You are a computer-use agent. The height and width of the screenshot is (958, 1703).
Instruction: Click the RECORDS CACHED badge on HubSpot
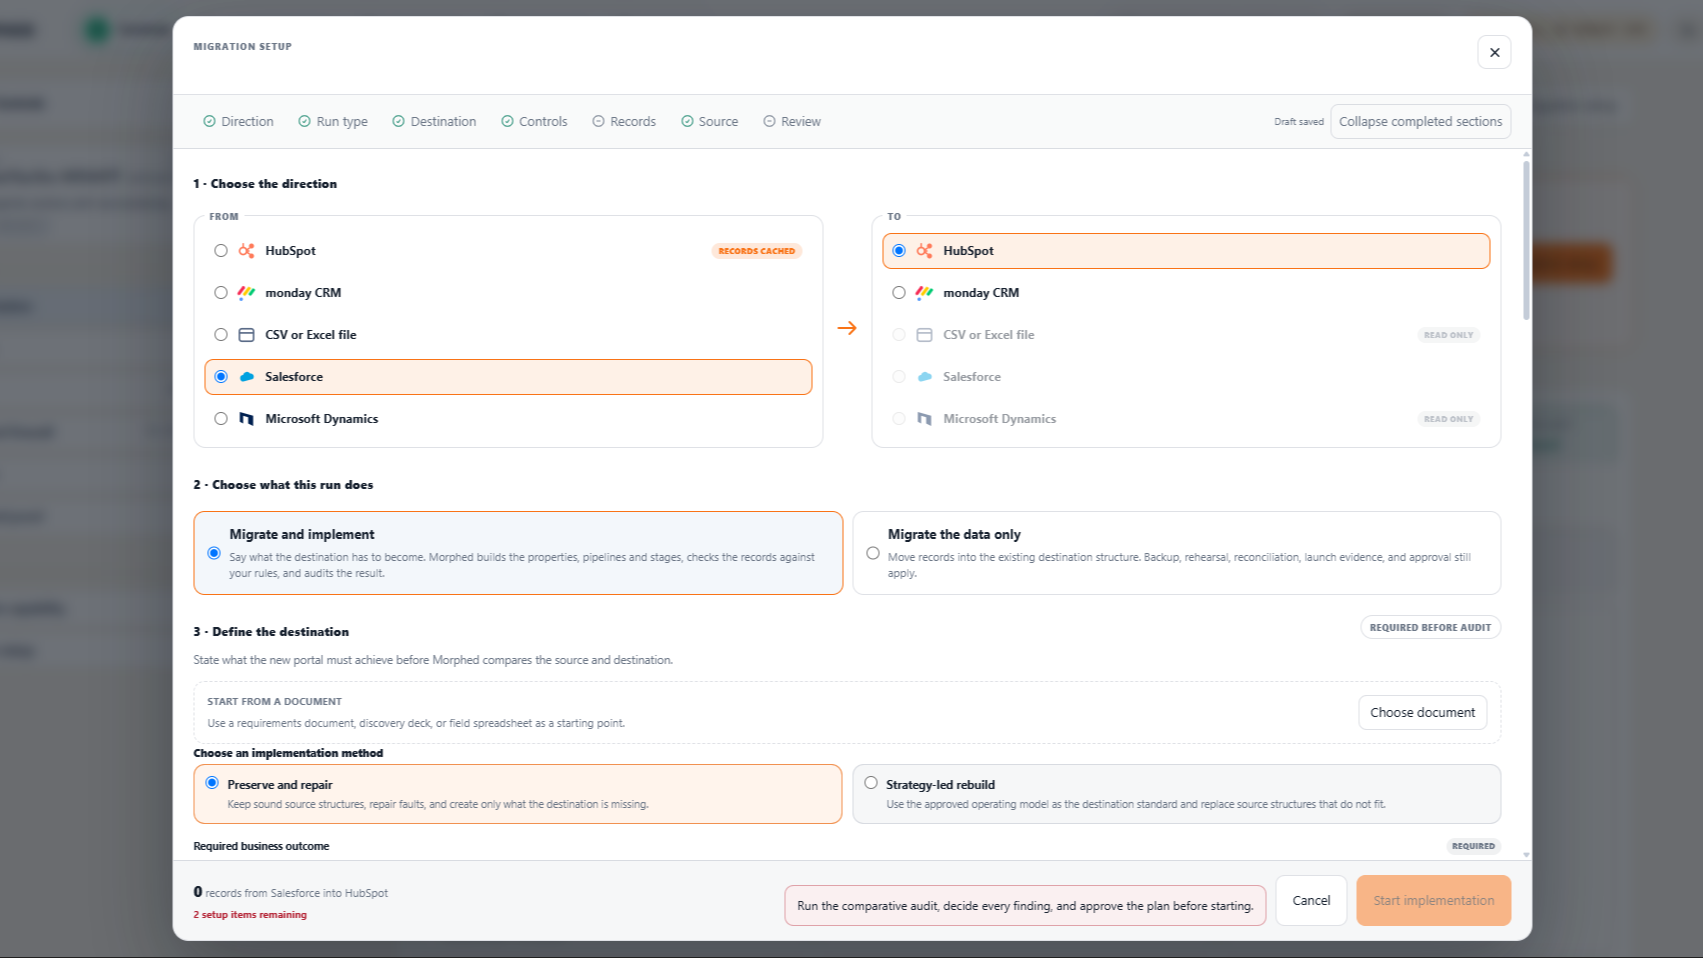pos(757,251)
